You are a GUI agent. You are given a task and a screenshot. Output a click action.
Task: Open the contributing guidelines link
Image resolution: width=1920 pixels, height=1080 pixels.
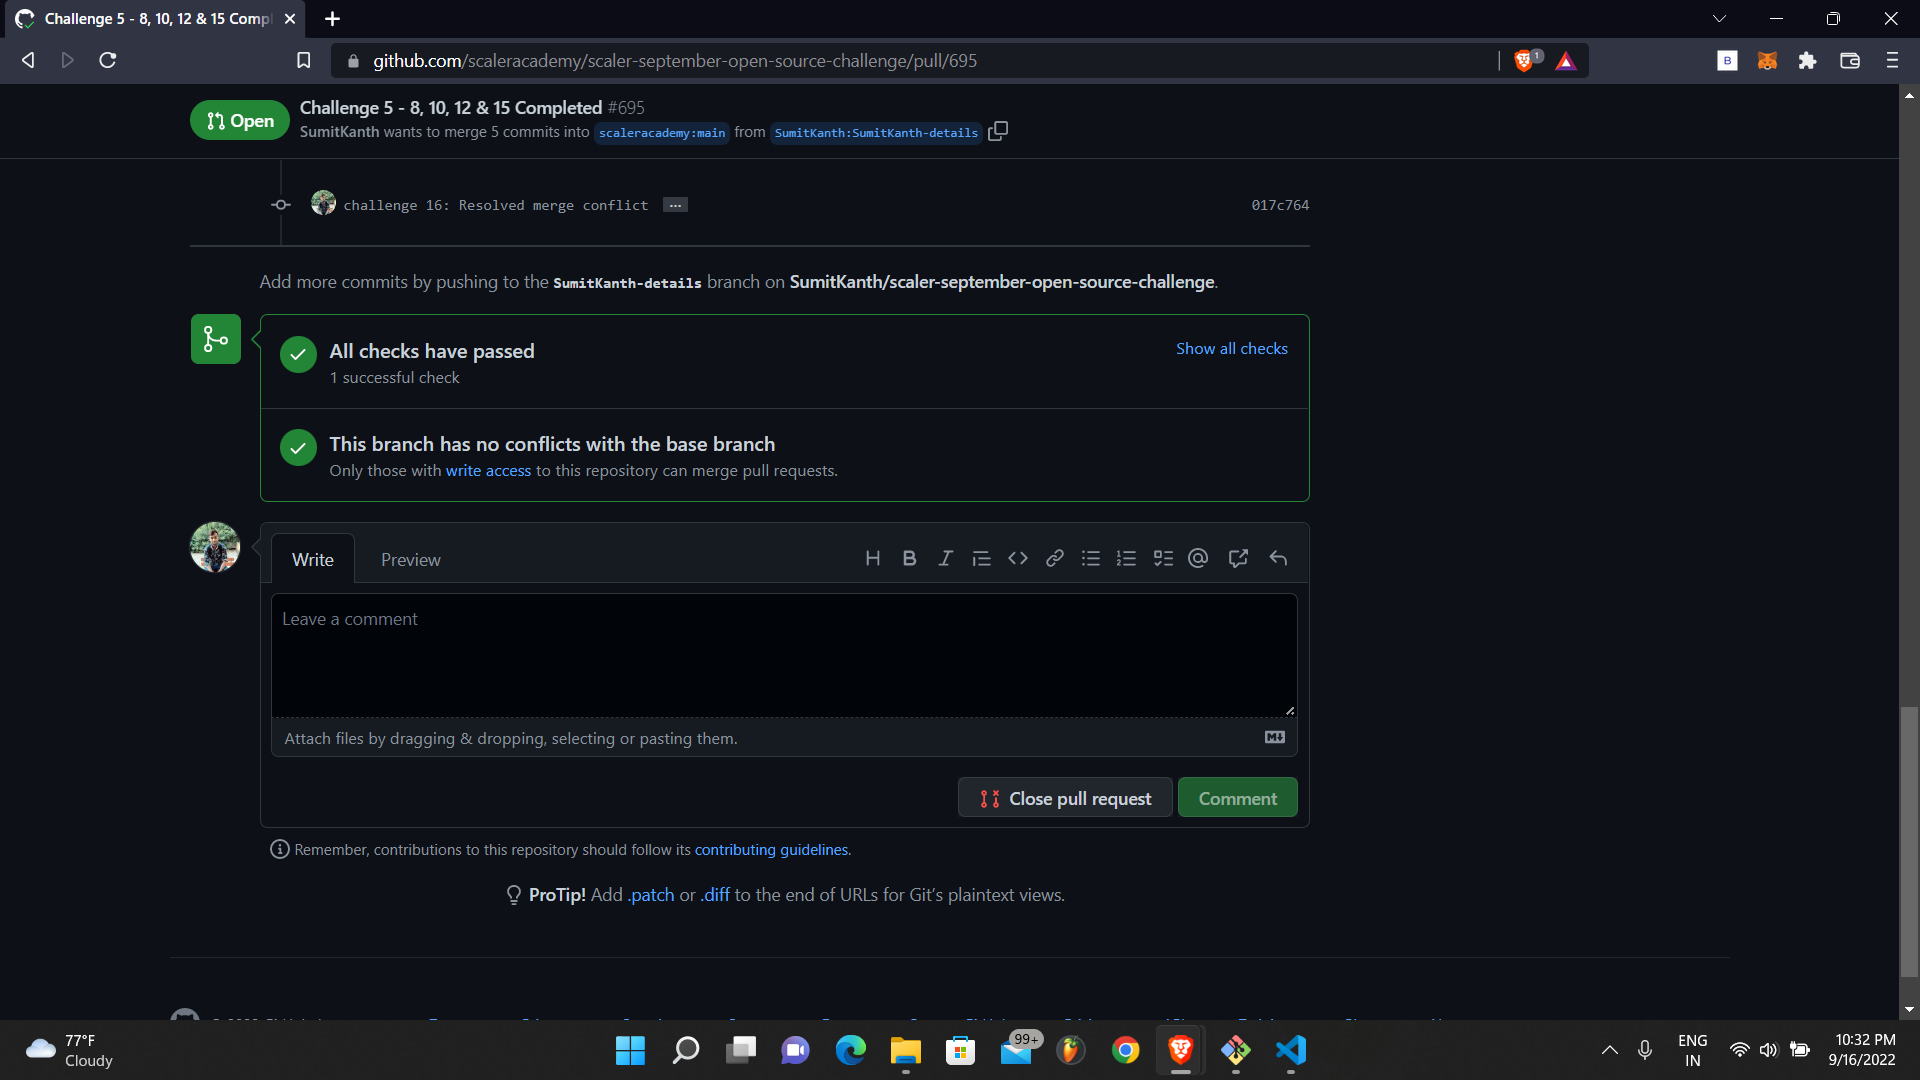770,849
